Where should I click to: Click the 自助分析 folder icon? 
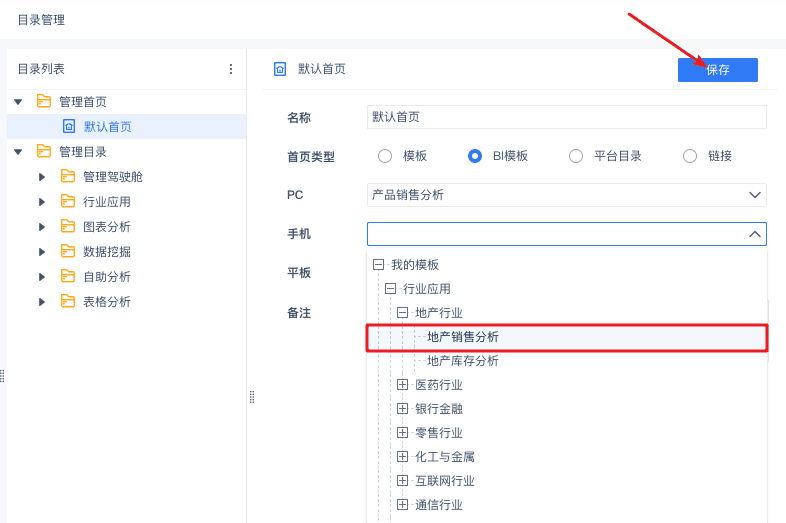coord(68,276)
